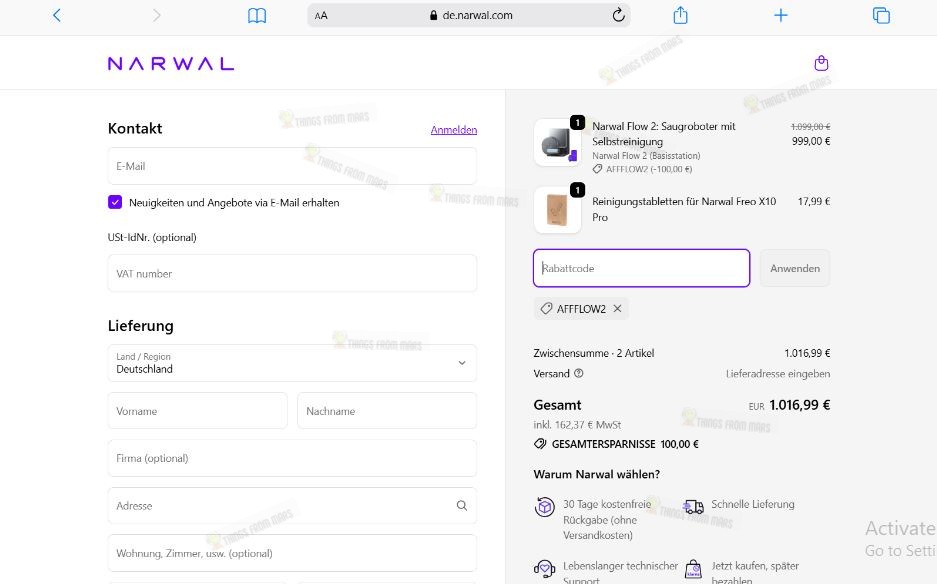This screenshot has height=584, width=937.
Task: Tap the AA reader text size control
Action: (x=321, y=16)
